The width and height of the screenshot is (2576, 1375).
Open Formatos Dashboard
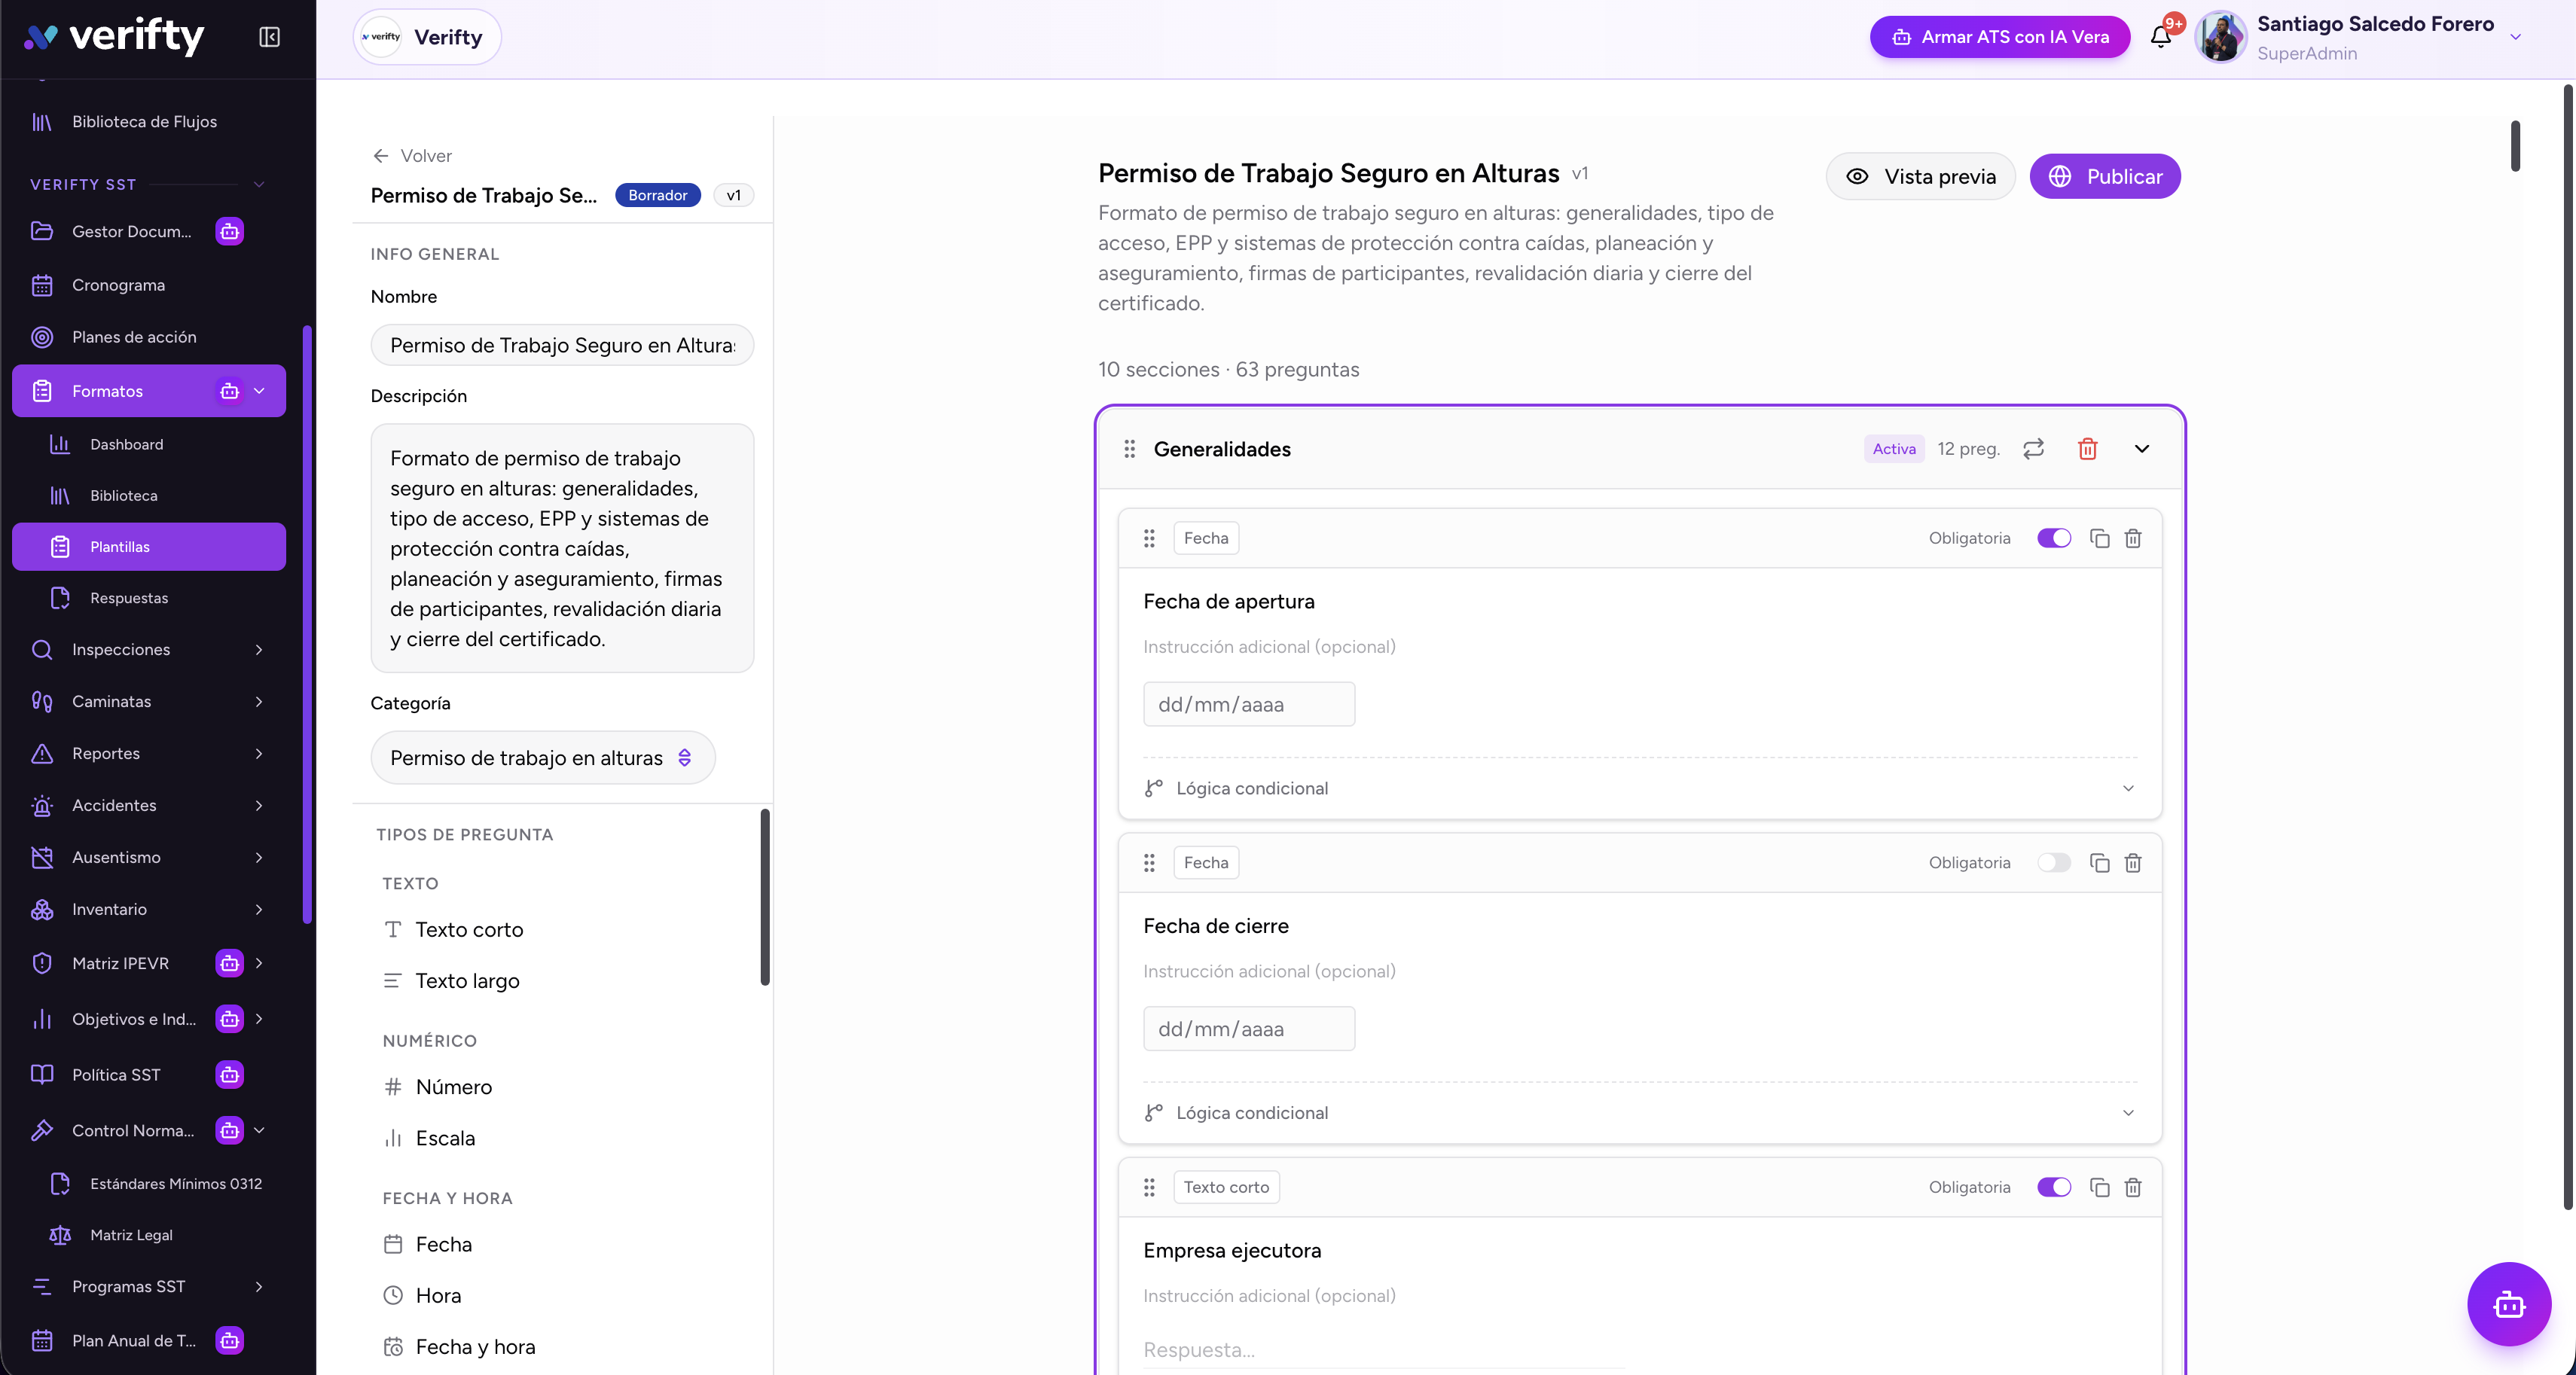(149, 444)
